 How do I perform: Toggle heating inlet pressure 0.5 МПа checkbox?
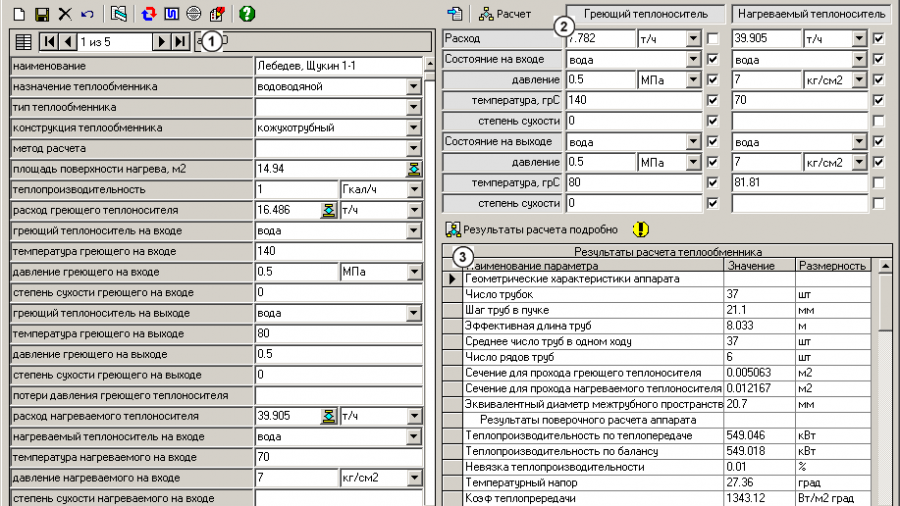(x=713, y=80)
